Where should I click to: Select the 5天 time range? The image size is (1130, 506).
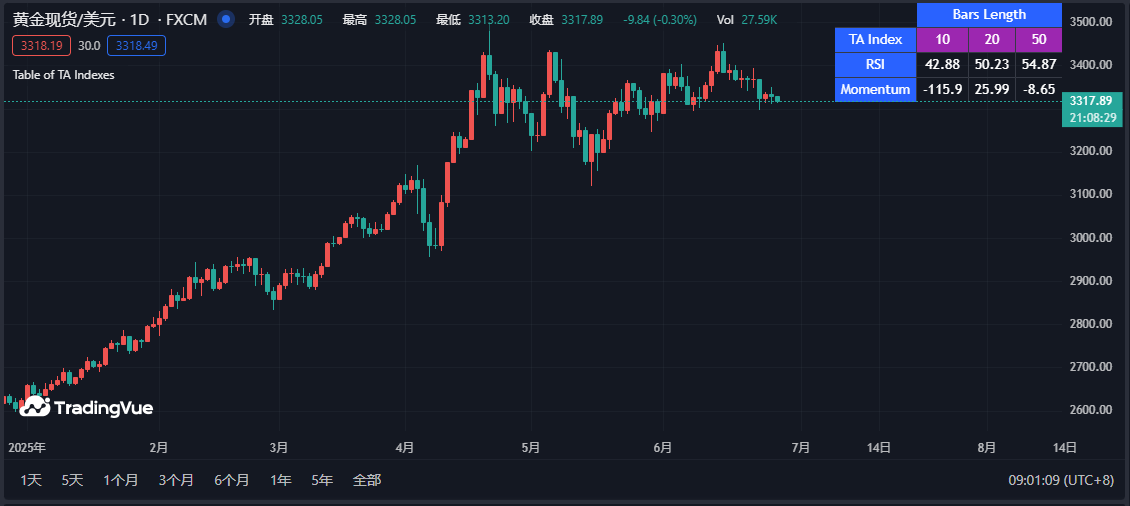coord(72,480)
